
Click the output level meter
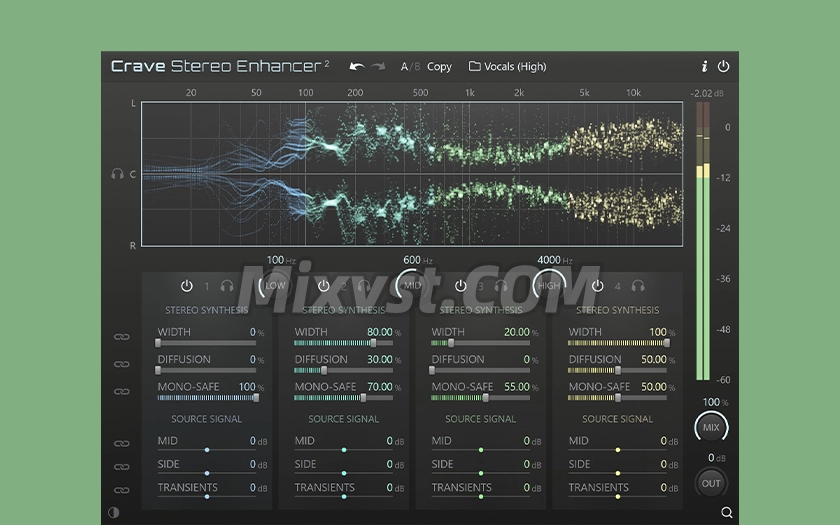[703, 241]
